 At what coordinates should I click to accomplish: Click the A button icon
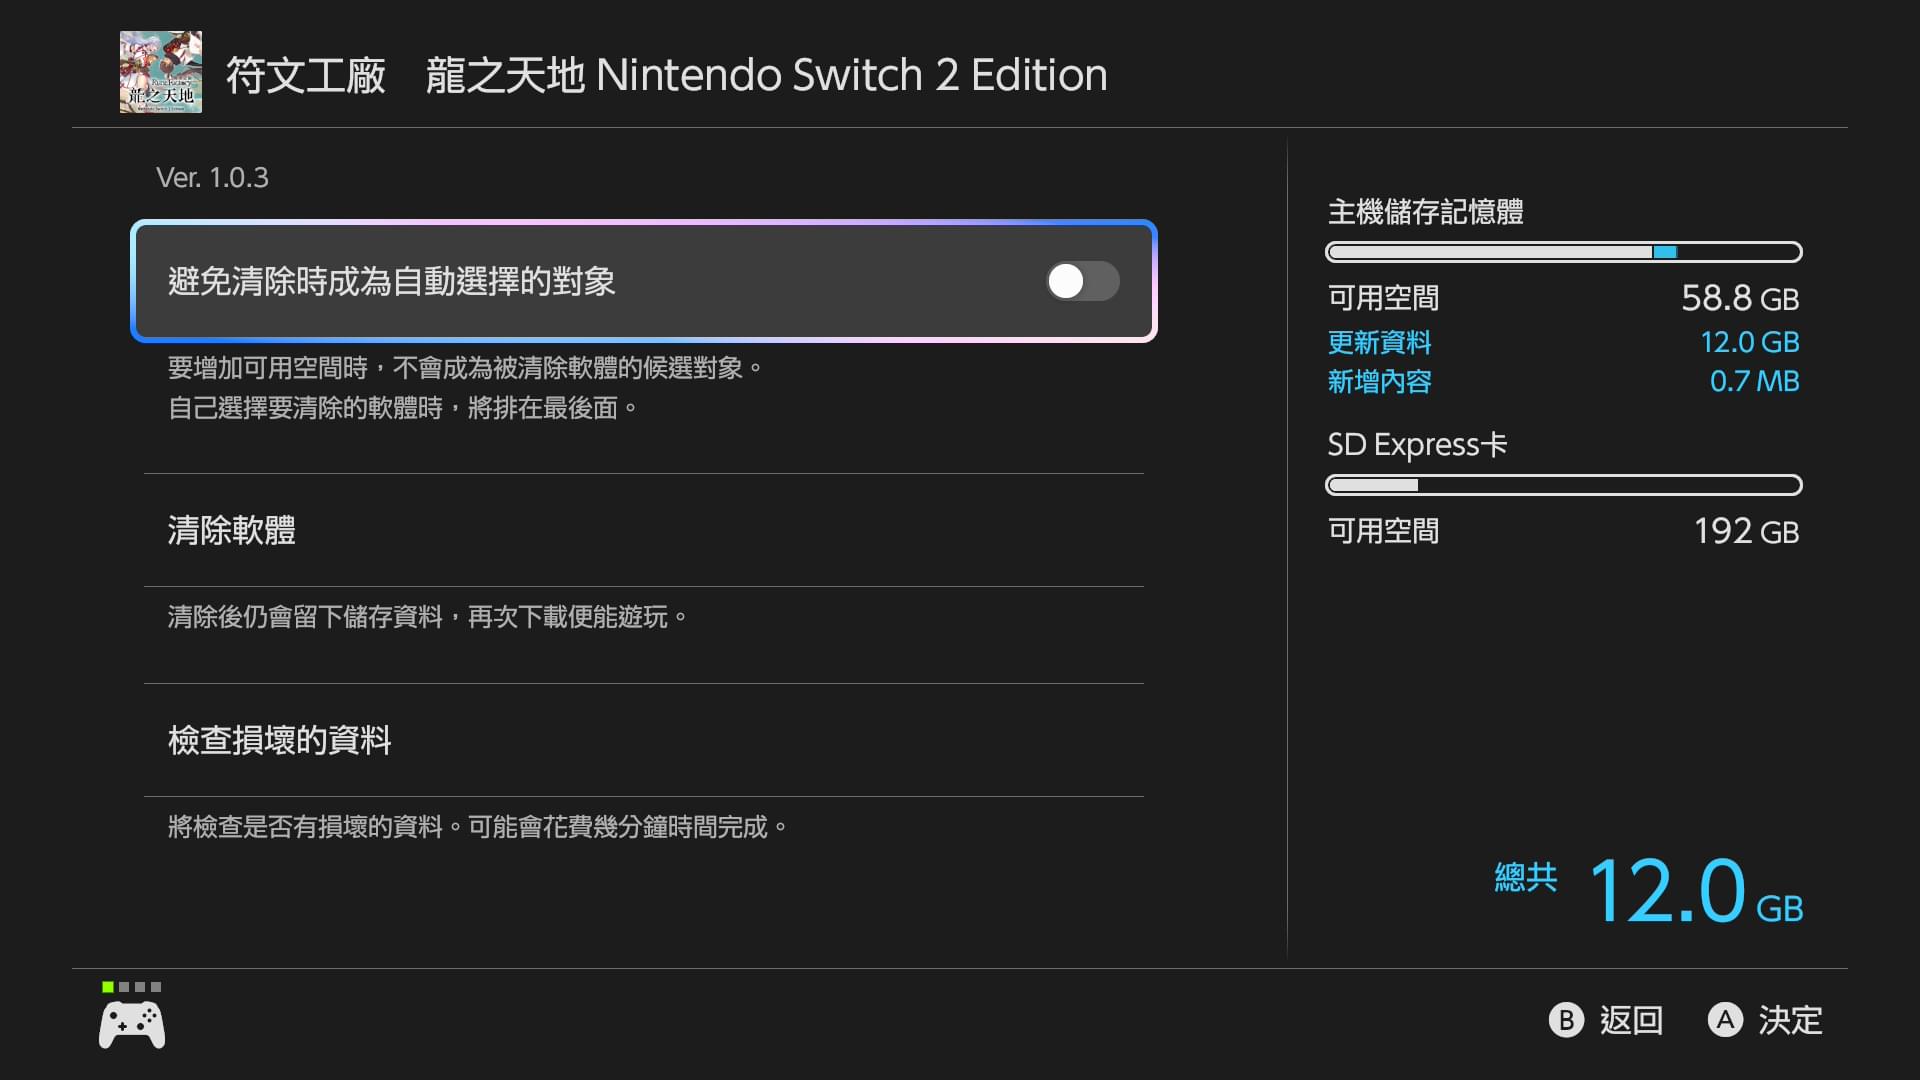1725,1020
